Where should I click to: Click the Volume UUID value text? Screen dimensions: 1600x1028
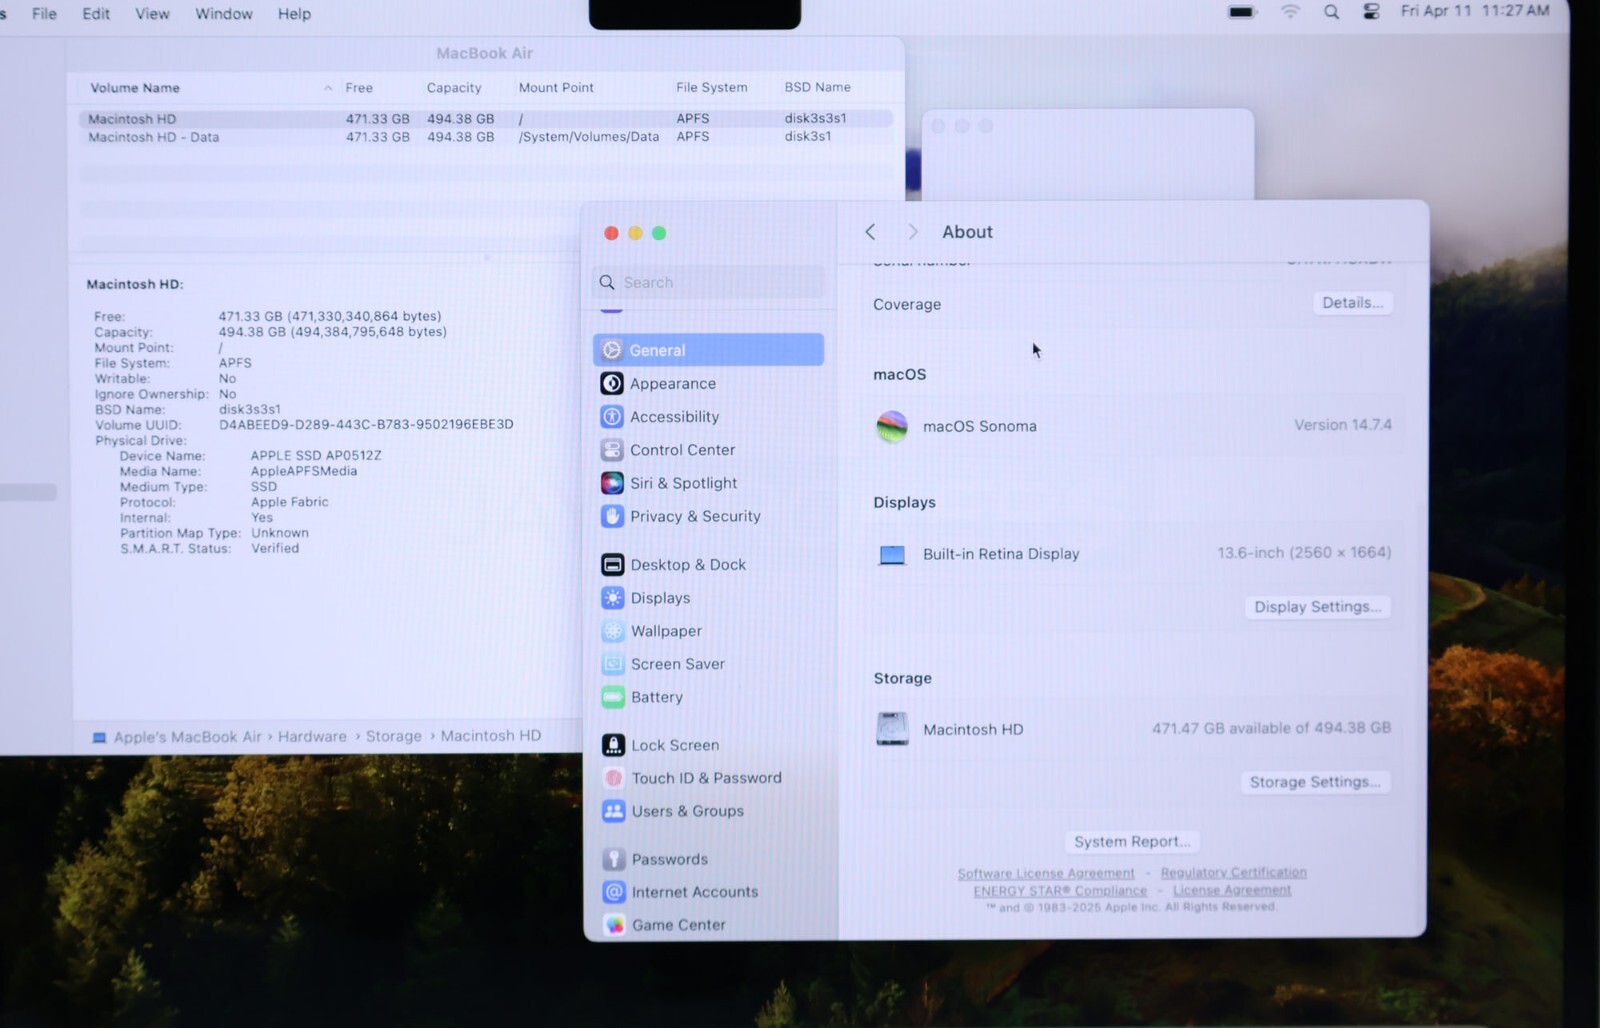(366, 425)
